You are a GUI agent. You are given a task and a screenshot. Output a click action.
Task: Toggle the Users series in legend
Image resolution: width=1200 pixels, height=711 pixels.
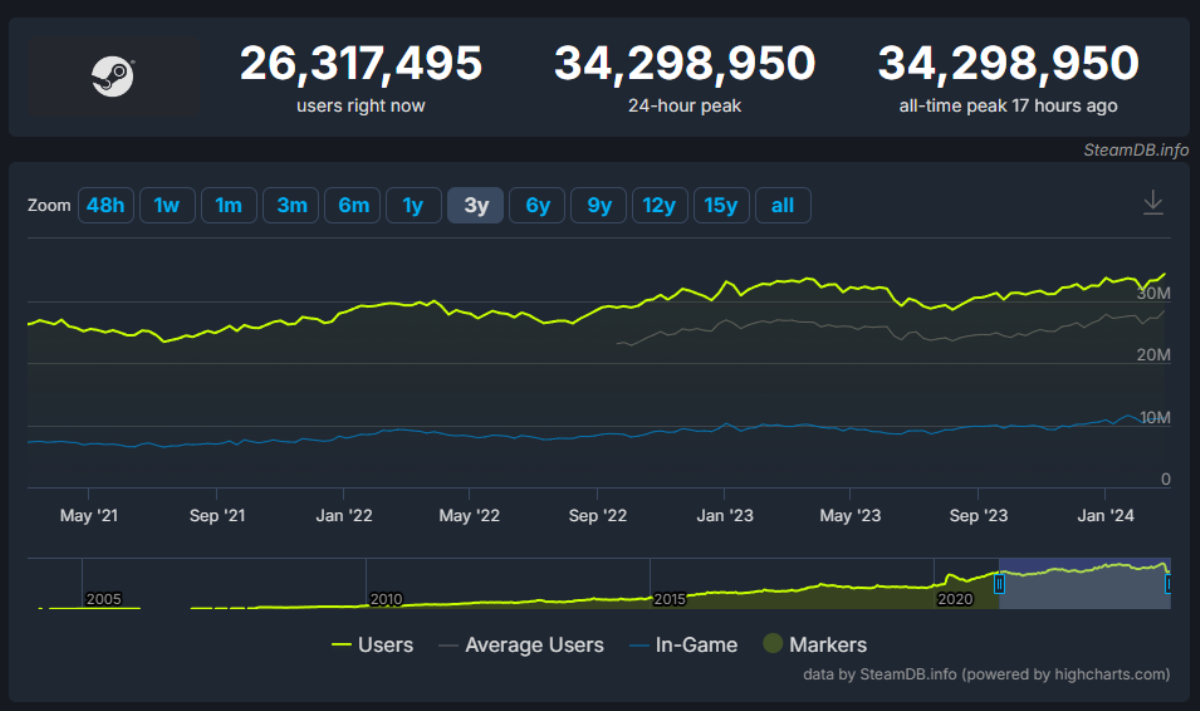coord(372,645)
